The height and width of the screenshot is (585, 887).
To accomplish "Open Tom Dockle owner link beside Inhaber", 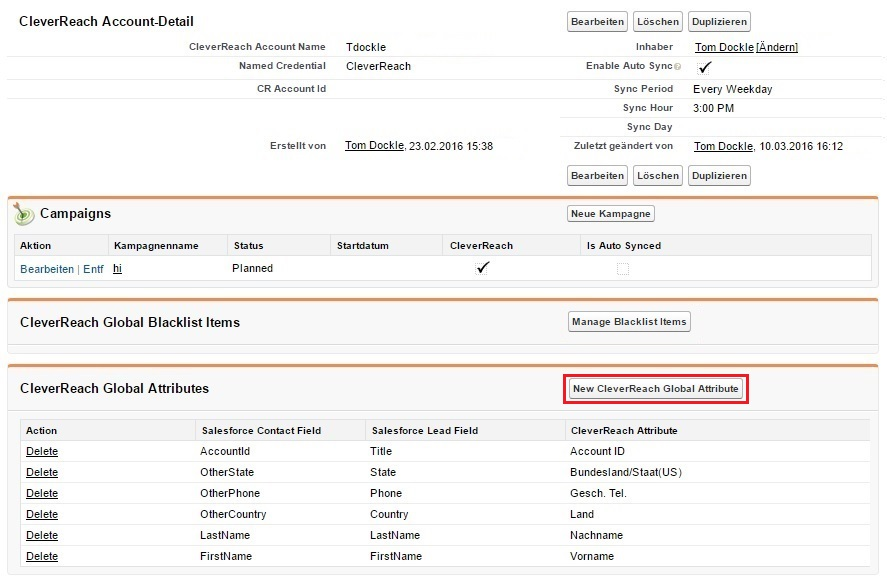I will coord(724,47).
